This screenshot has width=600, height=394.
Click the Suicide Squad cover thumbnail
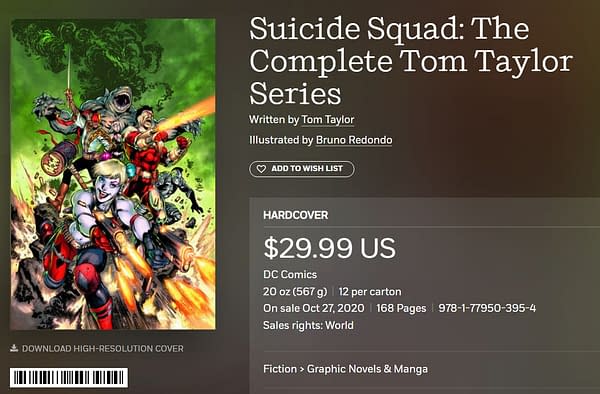coord(113,174)
